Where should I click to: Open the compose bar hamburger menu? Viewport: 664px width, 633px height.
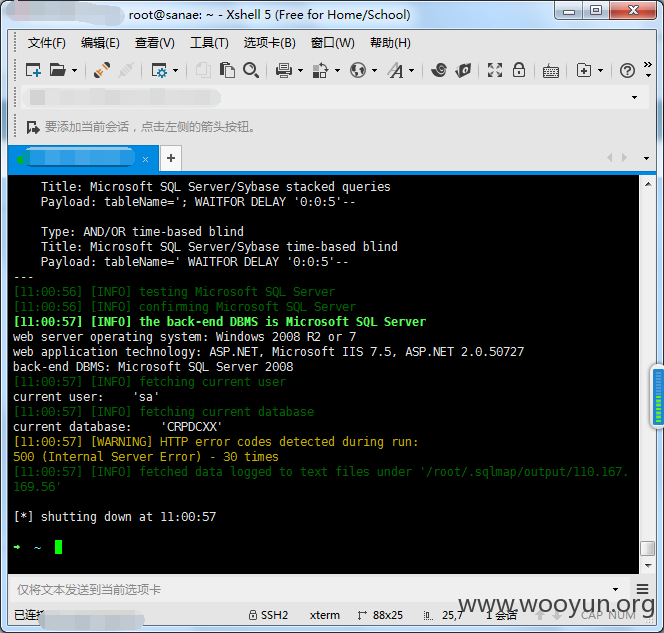click(642, 589)
